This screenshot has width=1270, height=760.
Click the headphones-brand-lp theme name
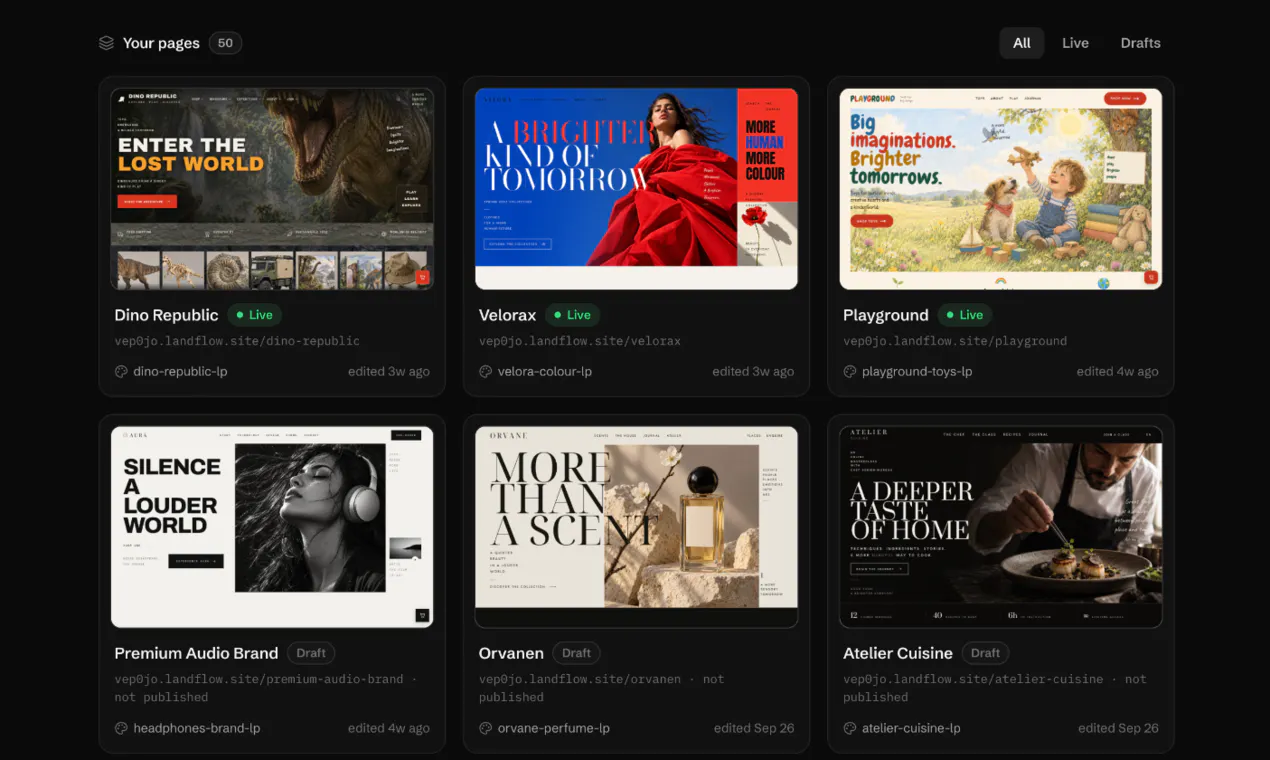[x=197, y=728]
